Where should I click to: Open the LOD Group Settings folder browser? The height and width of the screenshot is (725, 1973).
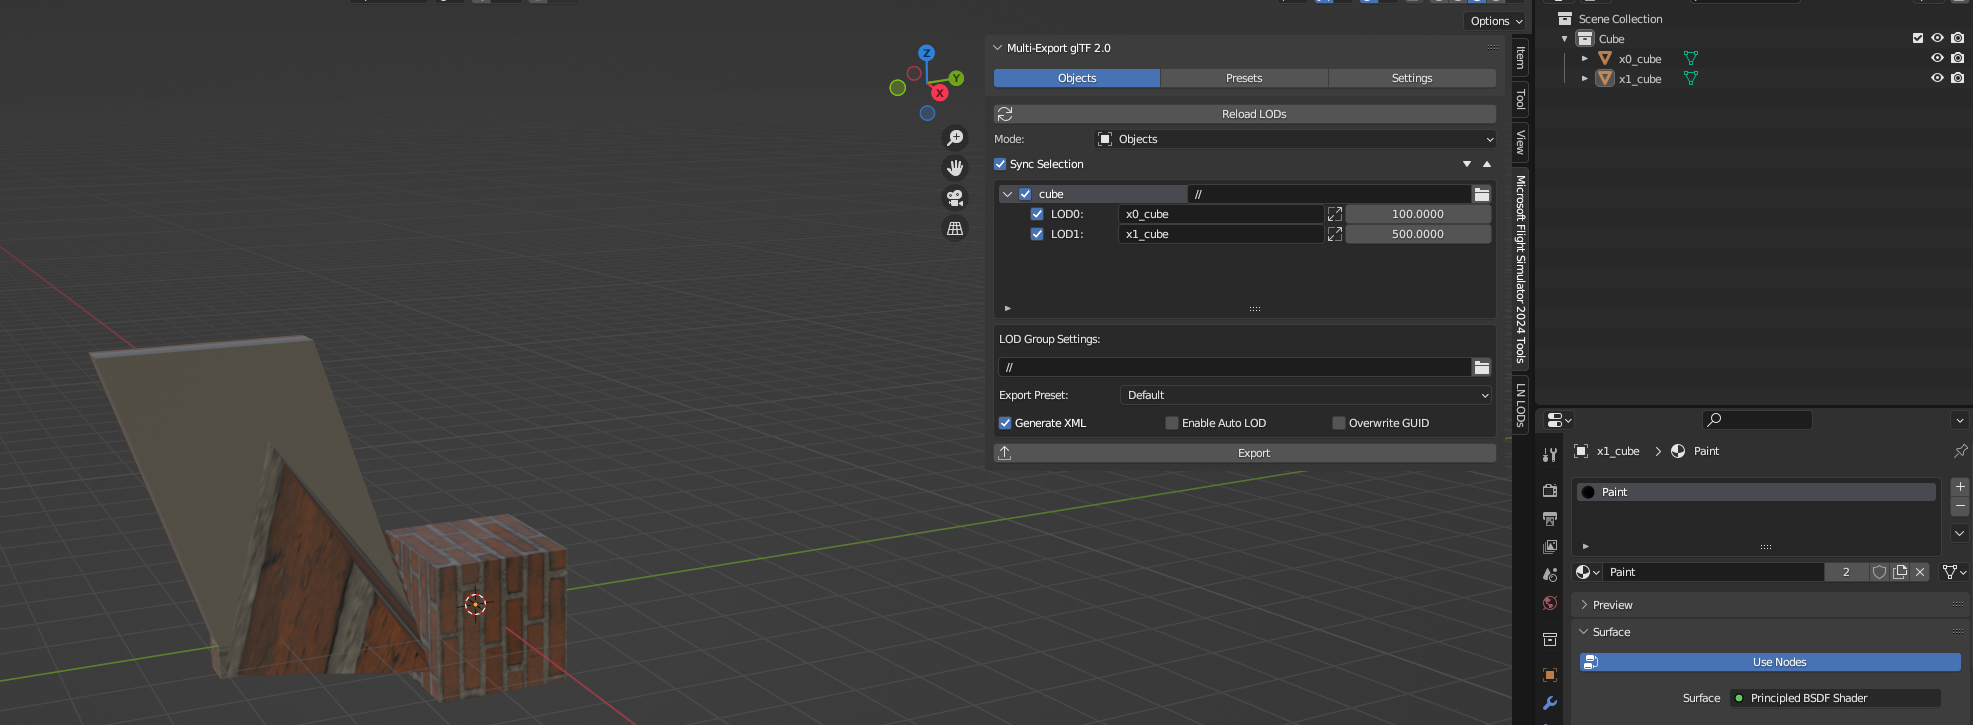click(1481, 368)
